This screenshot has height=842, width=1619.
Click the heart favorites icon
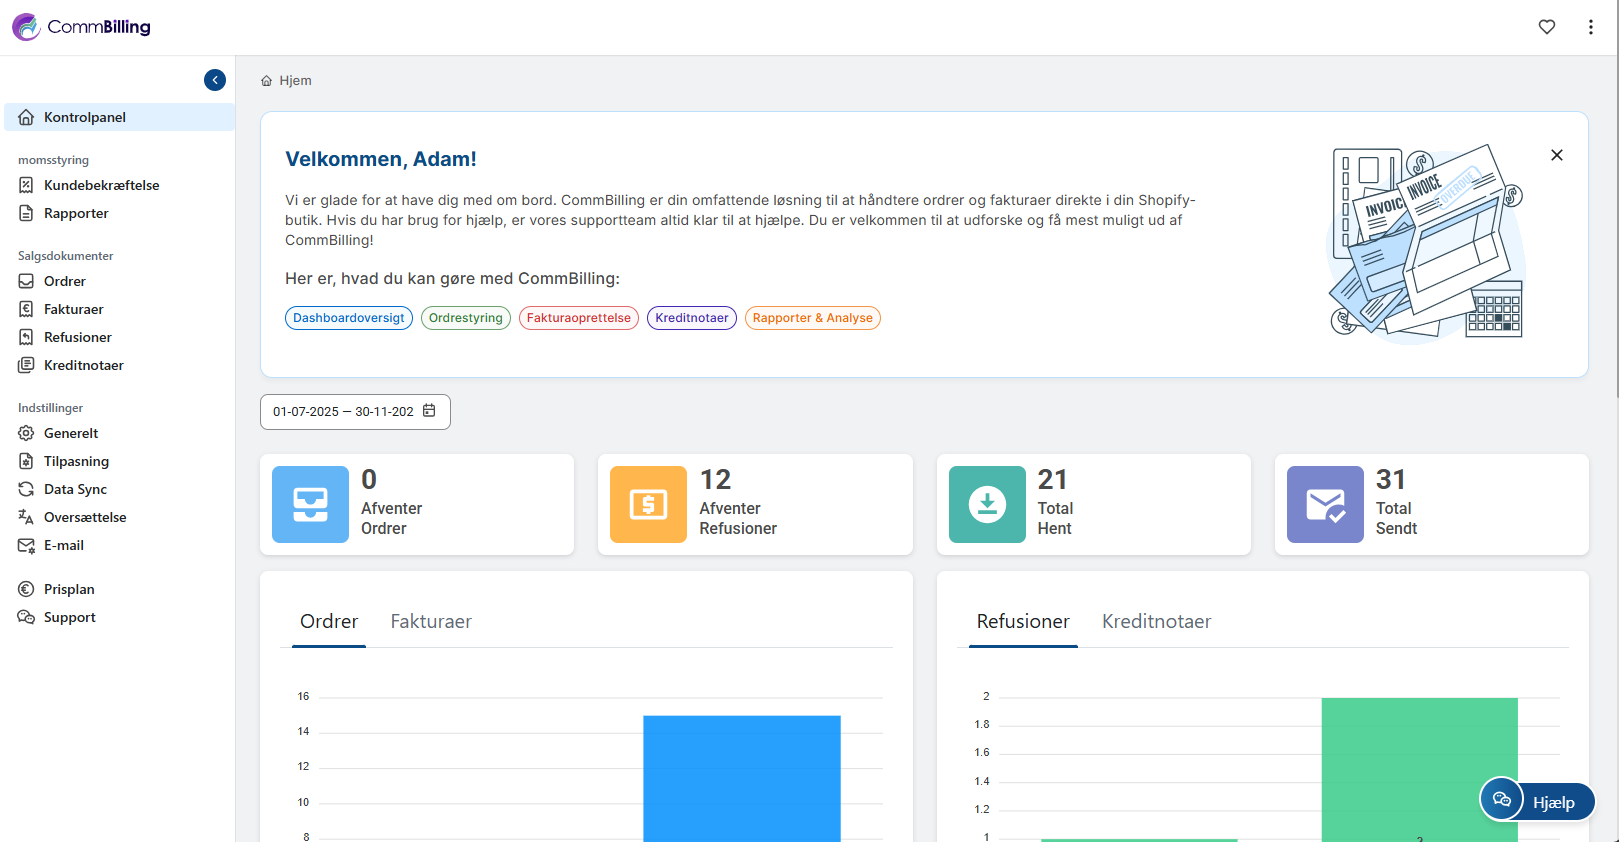1546,27
